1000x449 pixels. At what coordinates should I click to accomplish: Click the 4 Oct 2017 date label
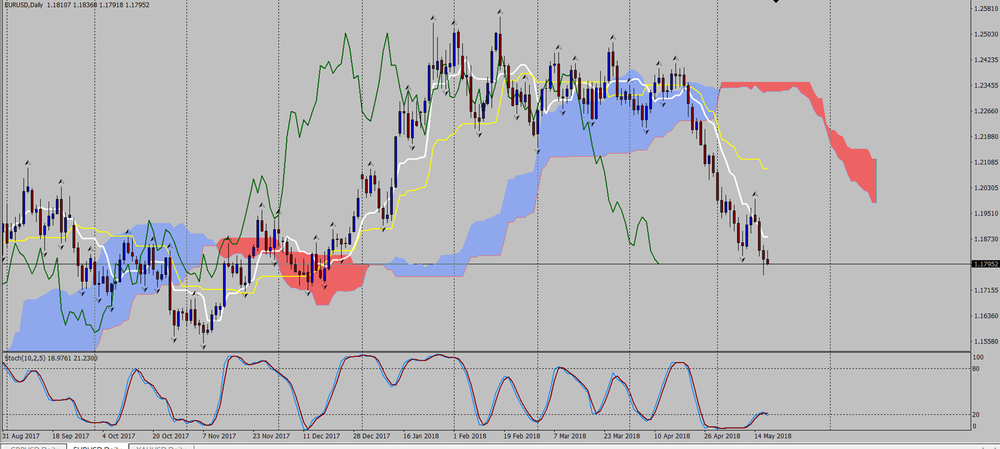(119, 436)
